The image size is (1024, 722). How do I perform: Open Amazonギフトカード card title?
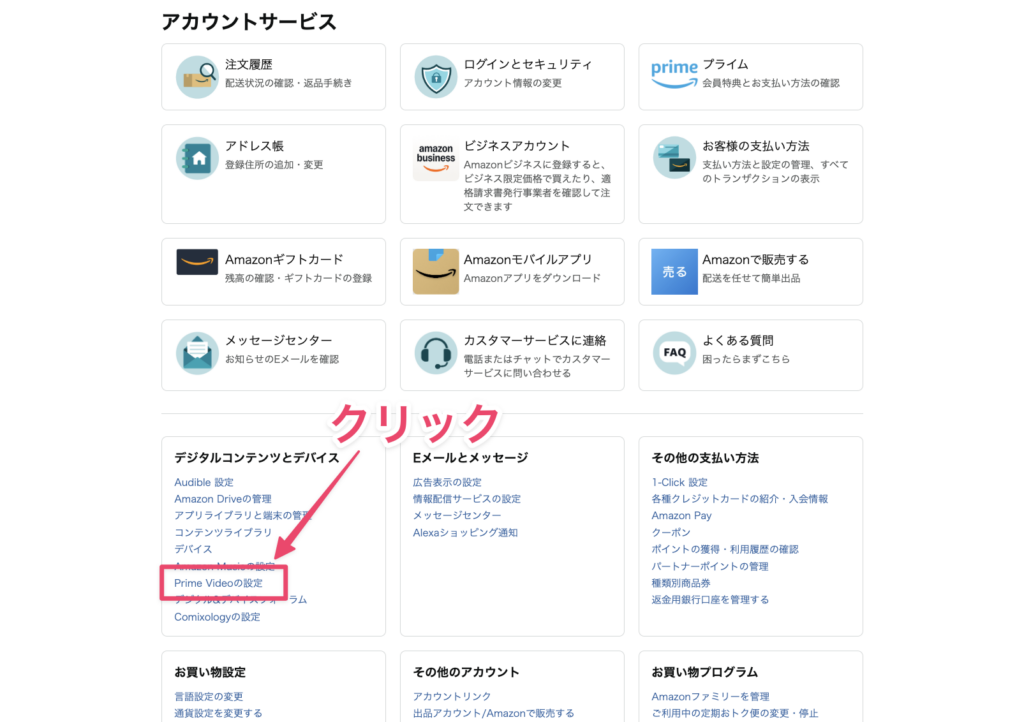point(284,260)
